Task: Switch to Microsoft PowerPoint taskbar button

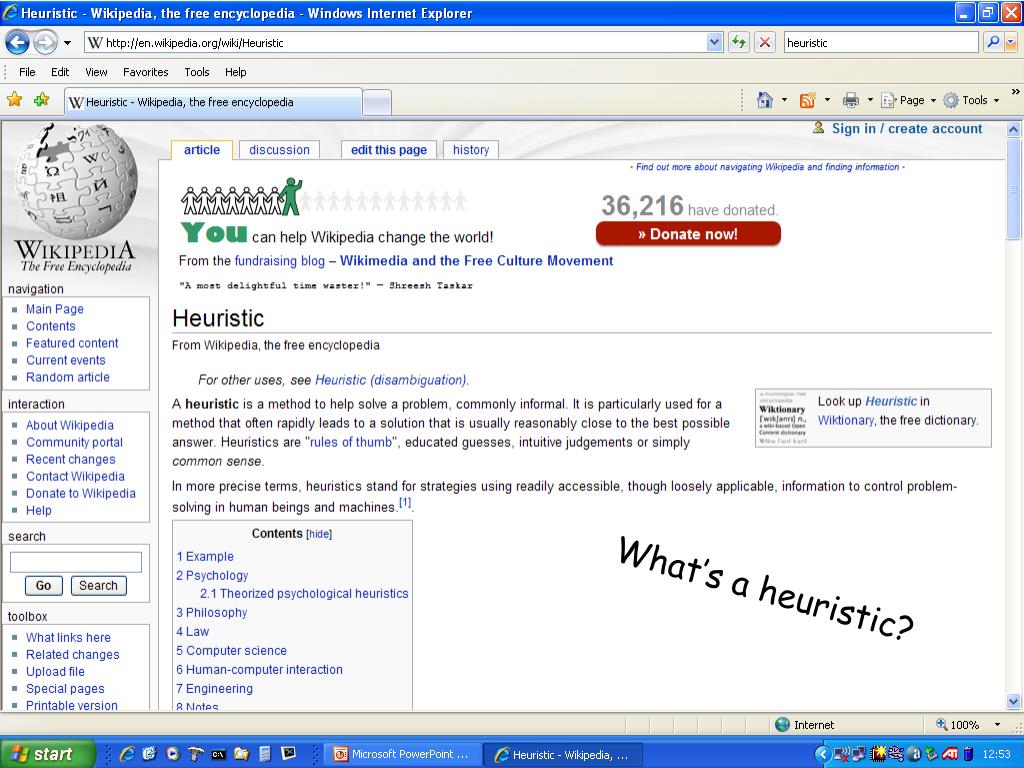Action: point(401,754)
